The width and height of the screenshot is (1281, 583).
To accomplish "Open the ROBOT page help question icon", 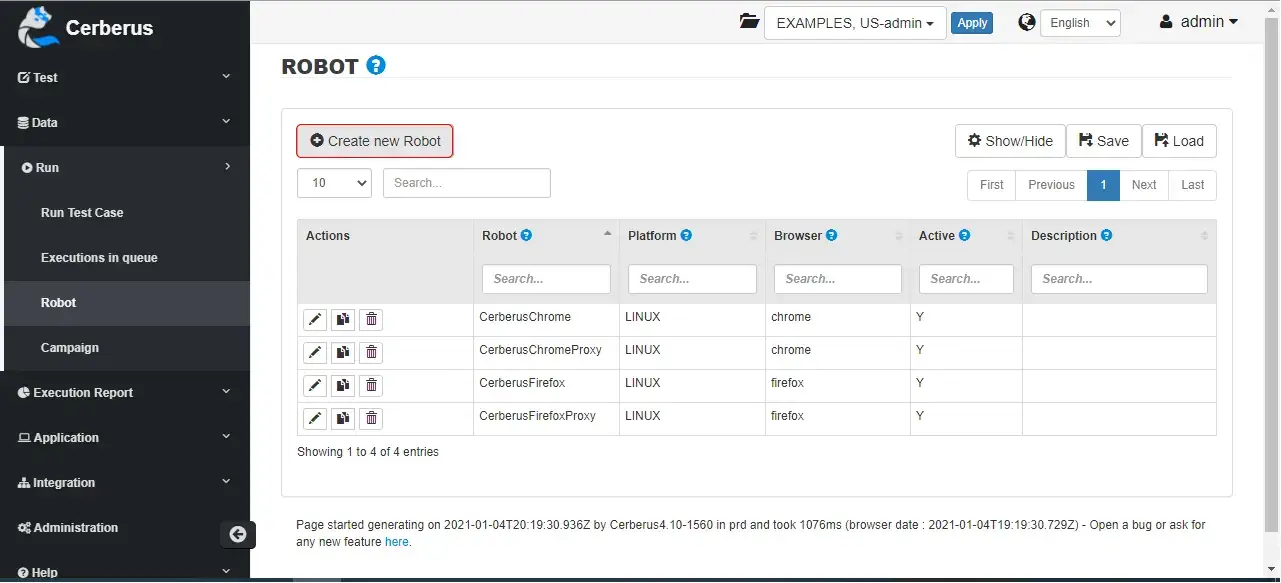I will (376, 66).
